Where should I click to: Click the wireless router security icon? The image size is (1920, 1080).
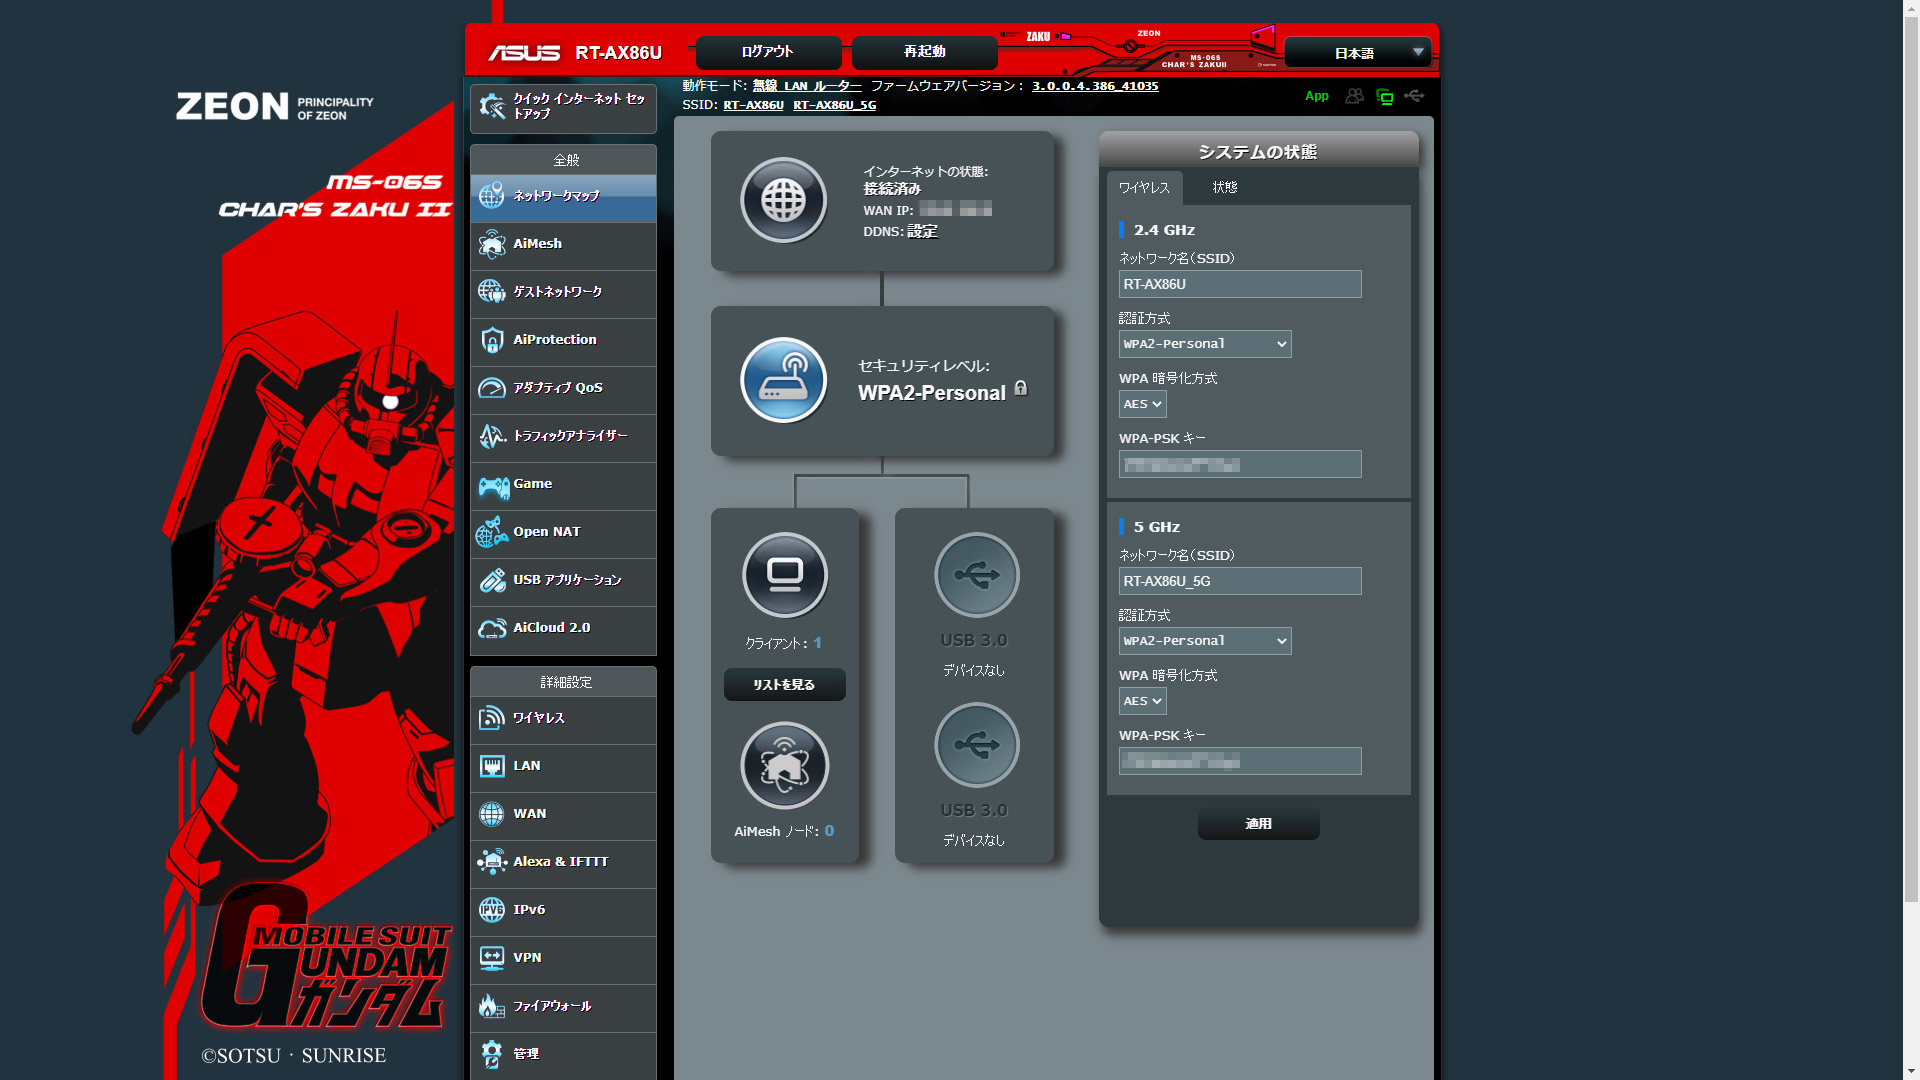coord(783,380)
